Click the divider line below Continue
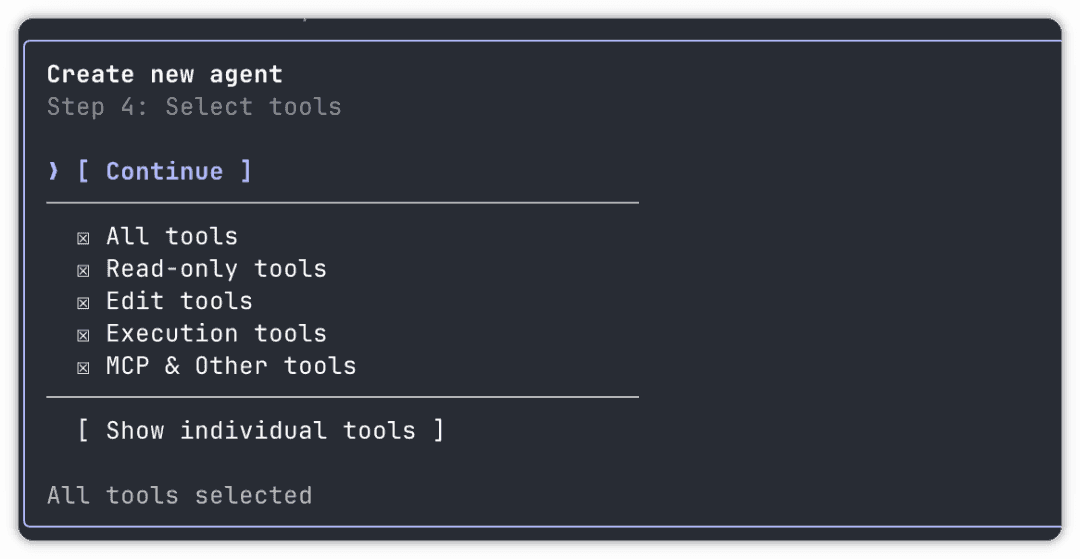The height and width of the screenshot is (559, 1080). (x=342, y=203)
